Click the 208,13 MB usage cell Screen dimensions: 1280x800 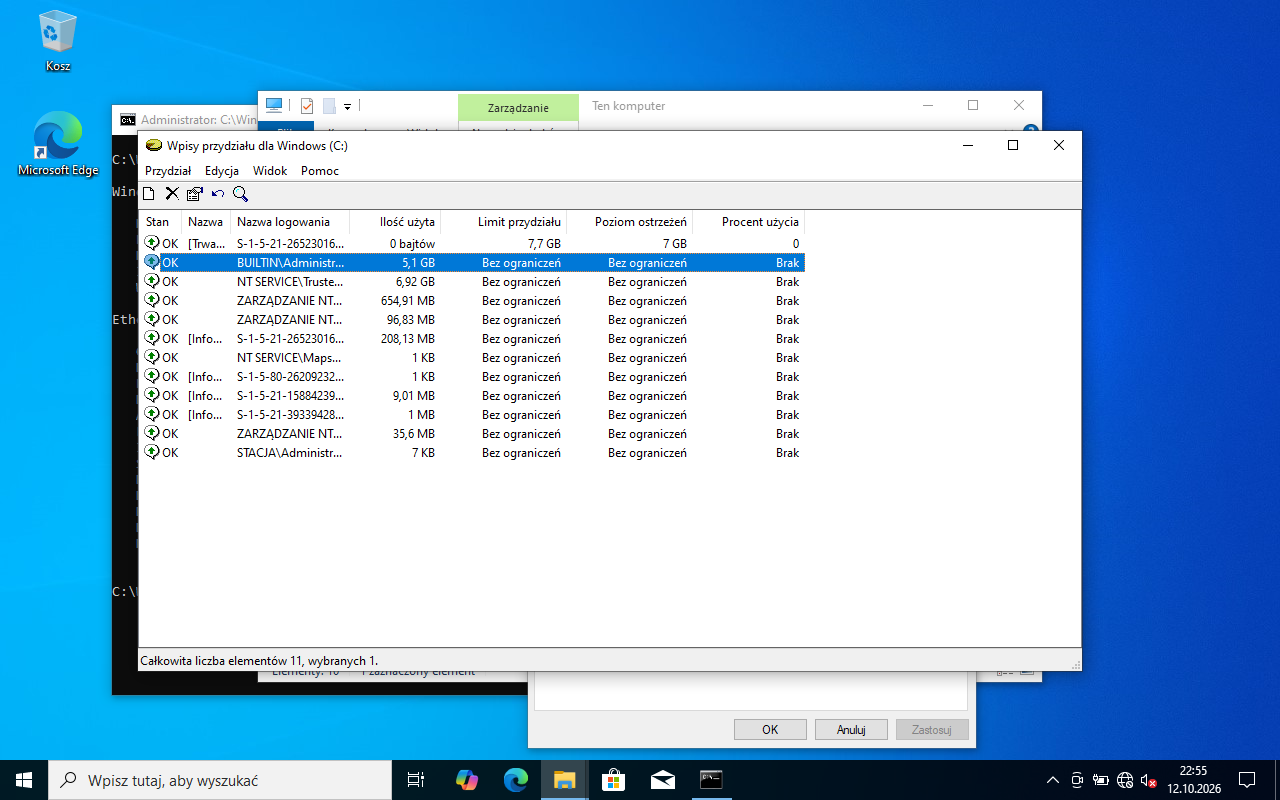pos(408,339)
